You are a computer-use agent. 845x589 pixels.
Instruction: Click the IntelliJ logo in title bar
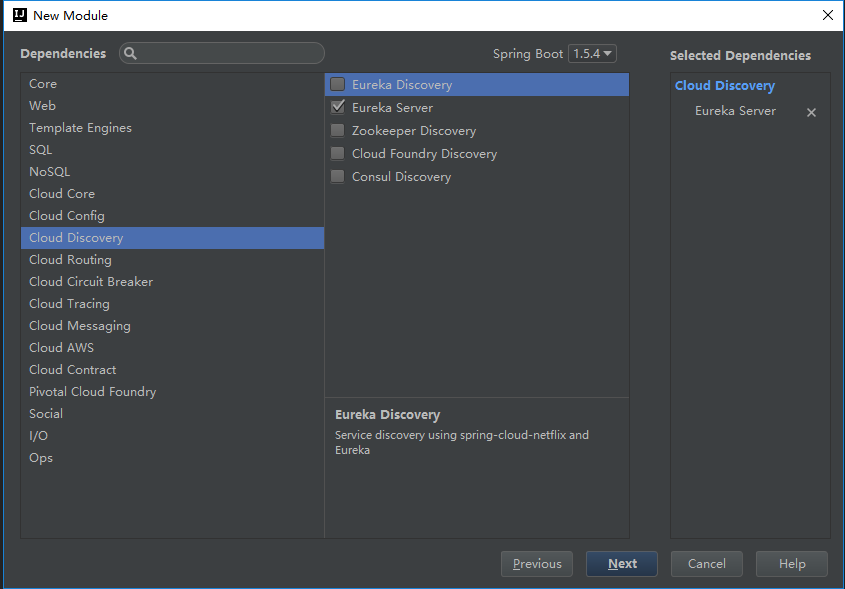click(18, 15)
